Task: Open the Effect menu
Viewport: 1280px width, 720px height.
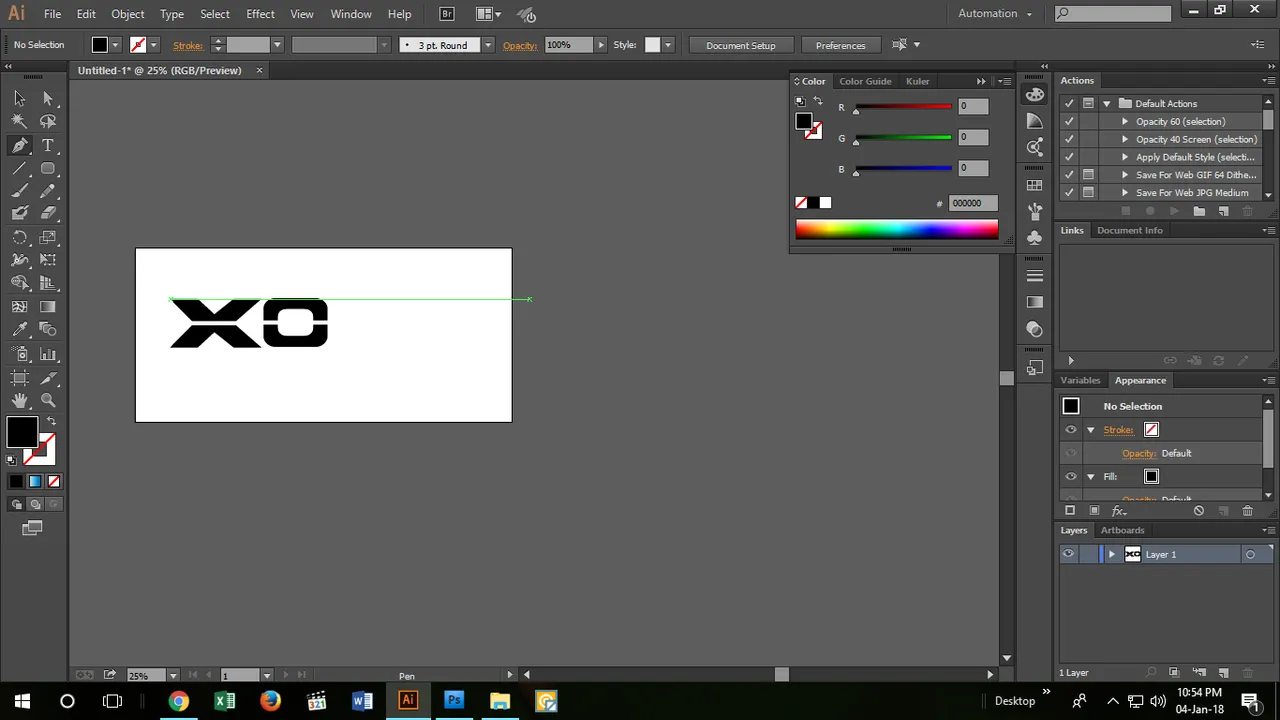Action: (260, 14)
